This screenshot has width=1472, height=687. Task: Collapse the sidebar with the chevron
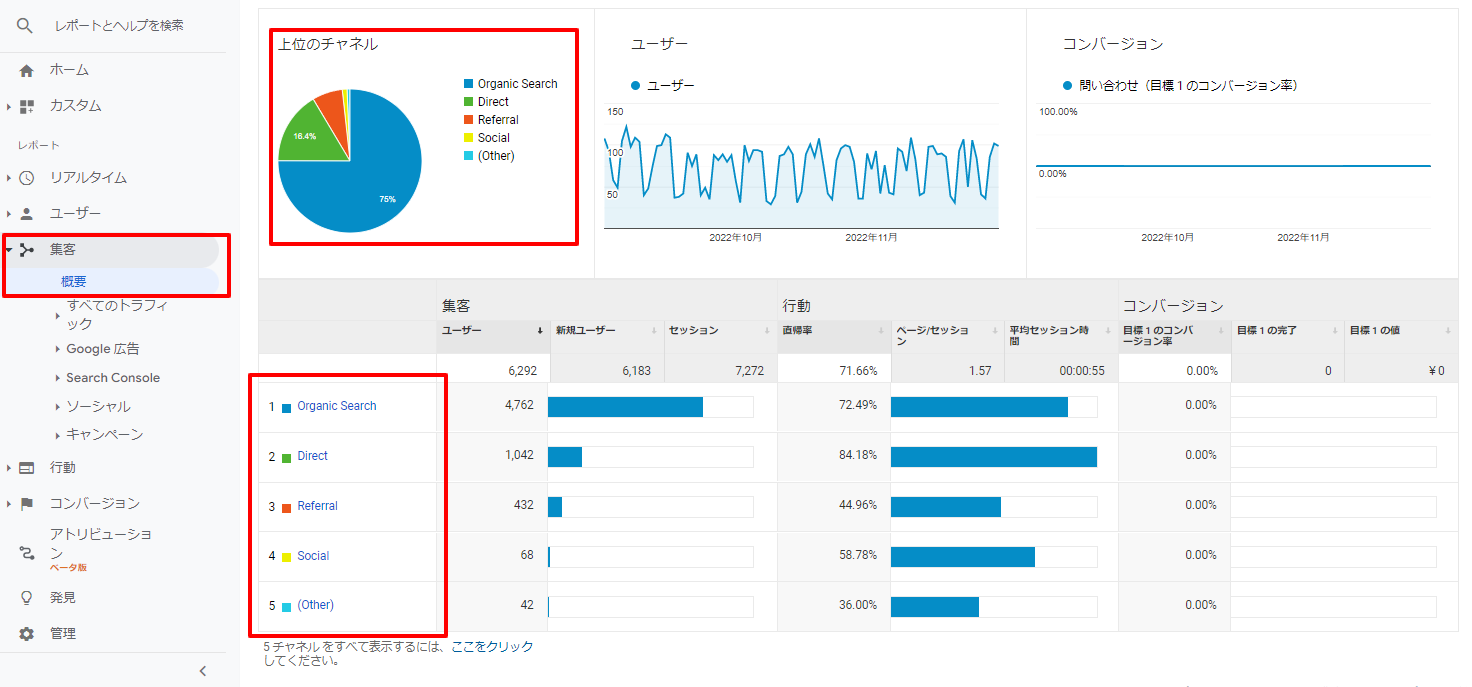203,671
